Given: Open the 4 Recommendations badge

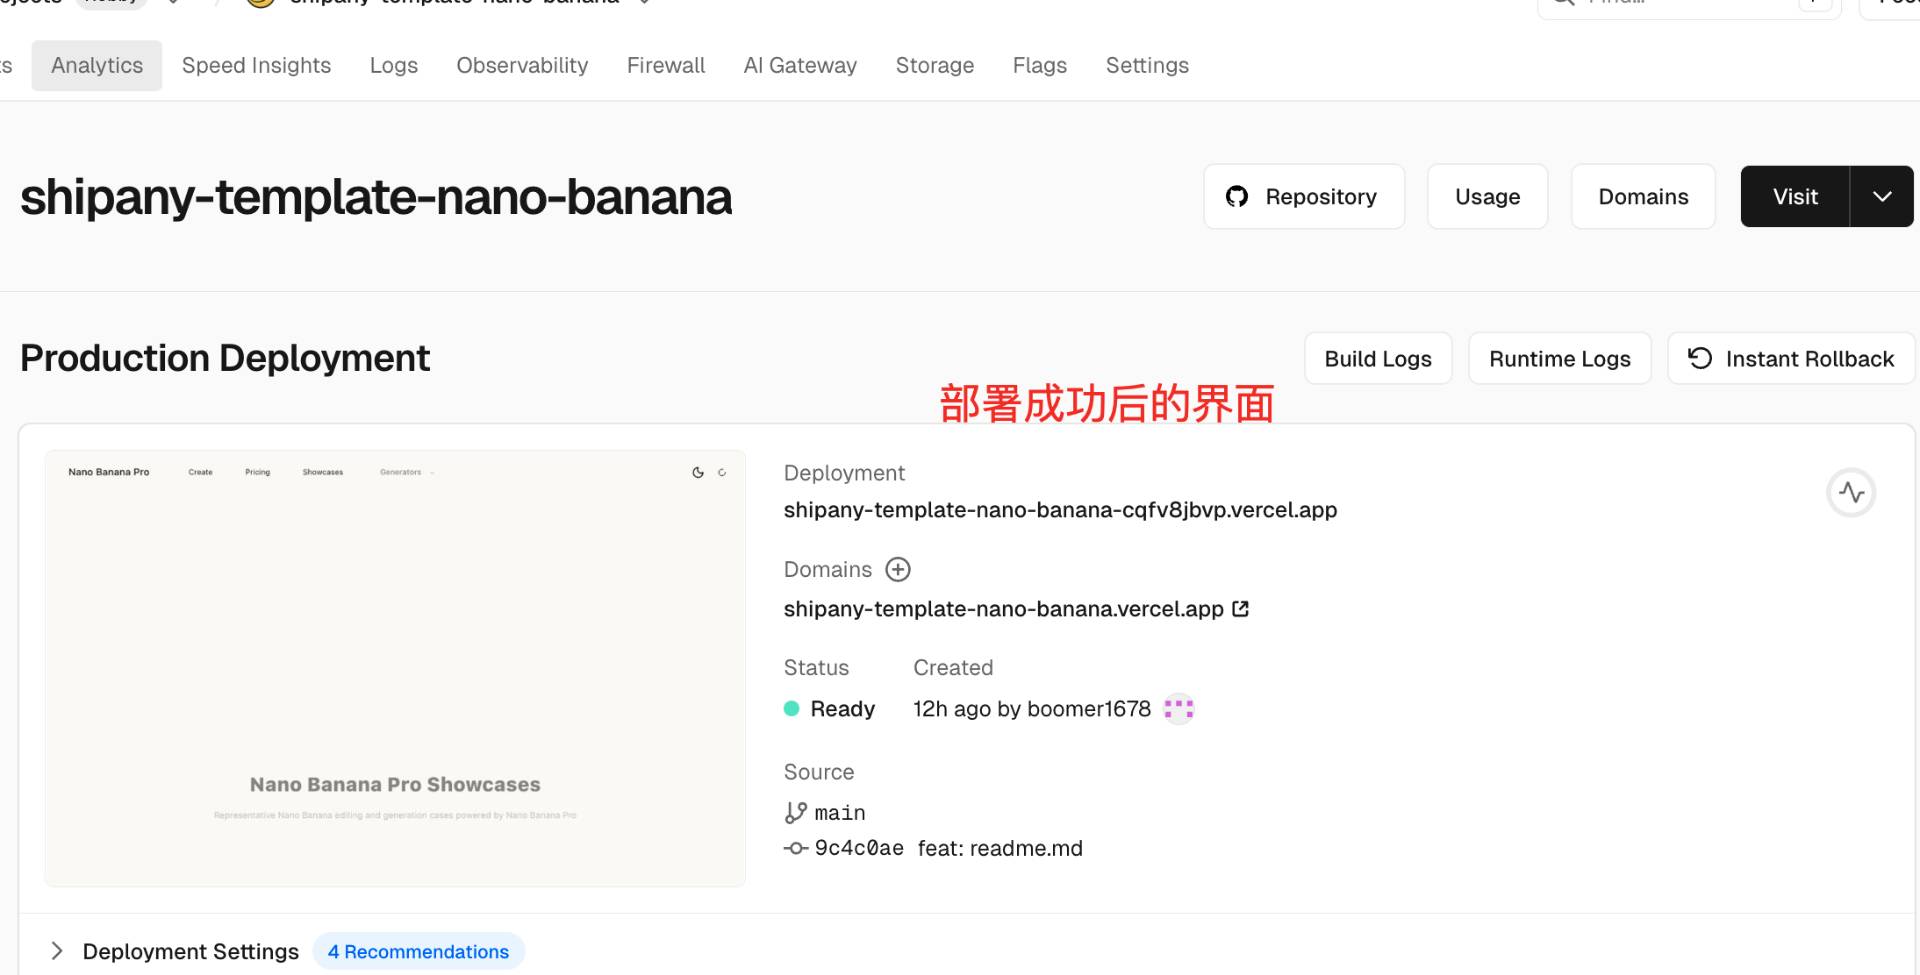Looking at the screenshot, I should tap(418, 952).
